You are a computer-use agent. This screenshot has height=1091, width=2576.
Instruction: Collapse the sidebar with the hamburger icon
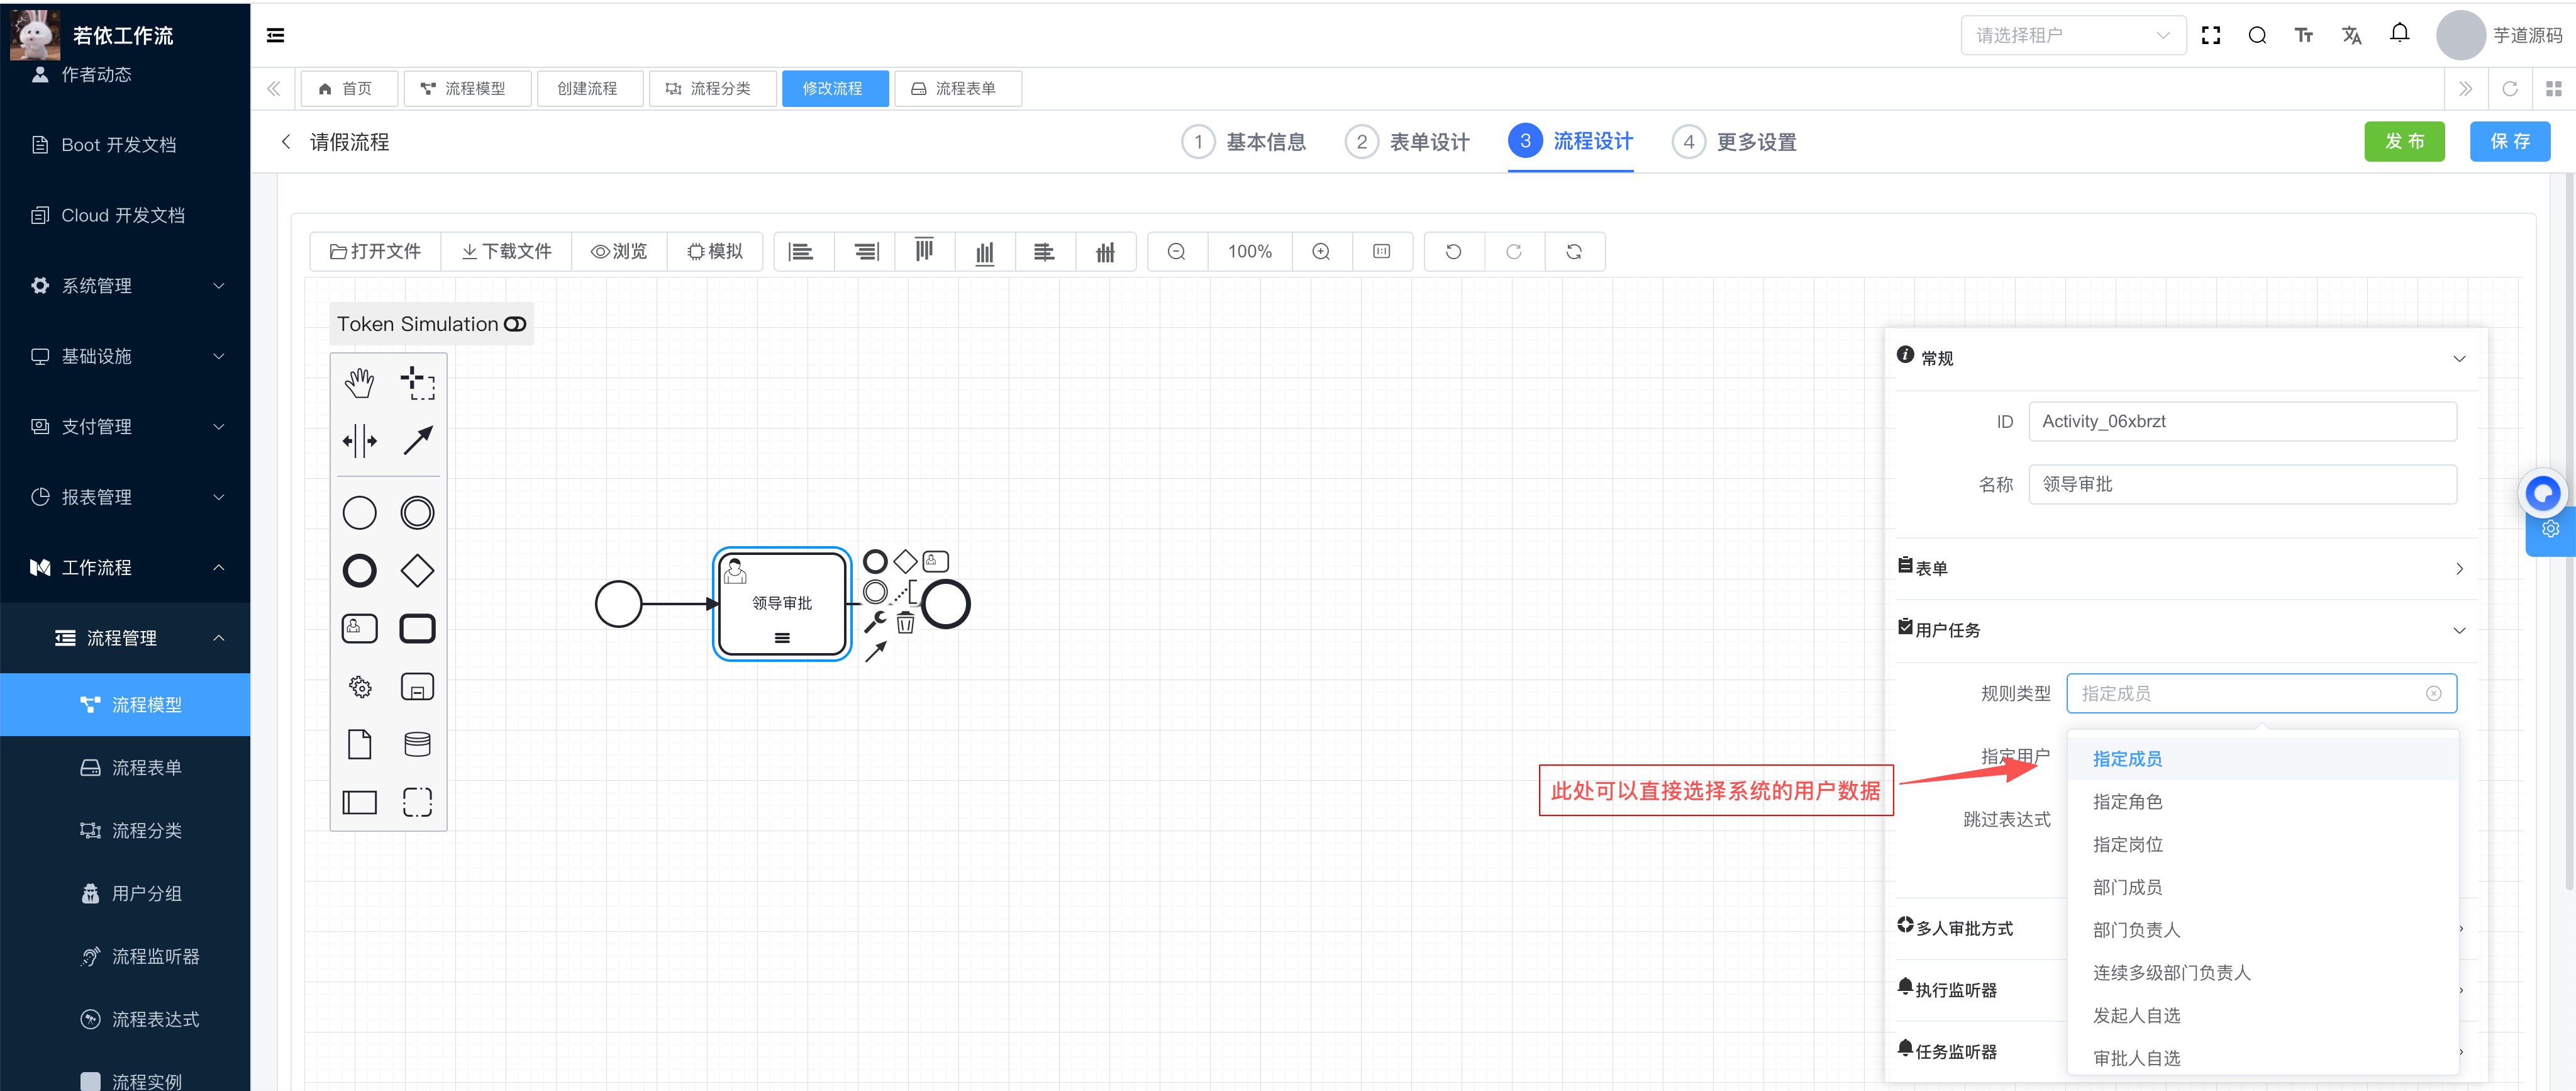276,35
